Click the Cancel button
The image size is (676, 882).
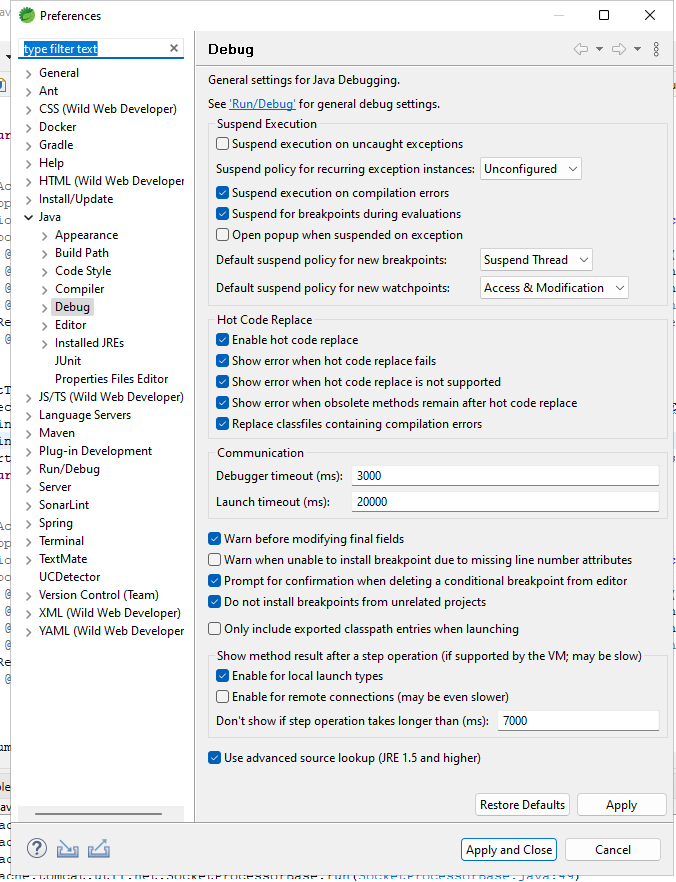point(613,850)
